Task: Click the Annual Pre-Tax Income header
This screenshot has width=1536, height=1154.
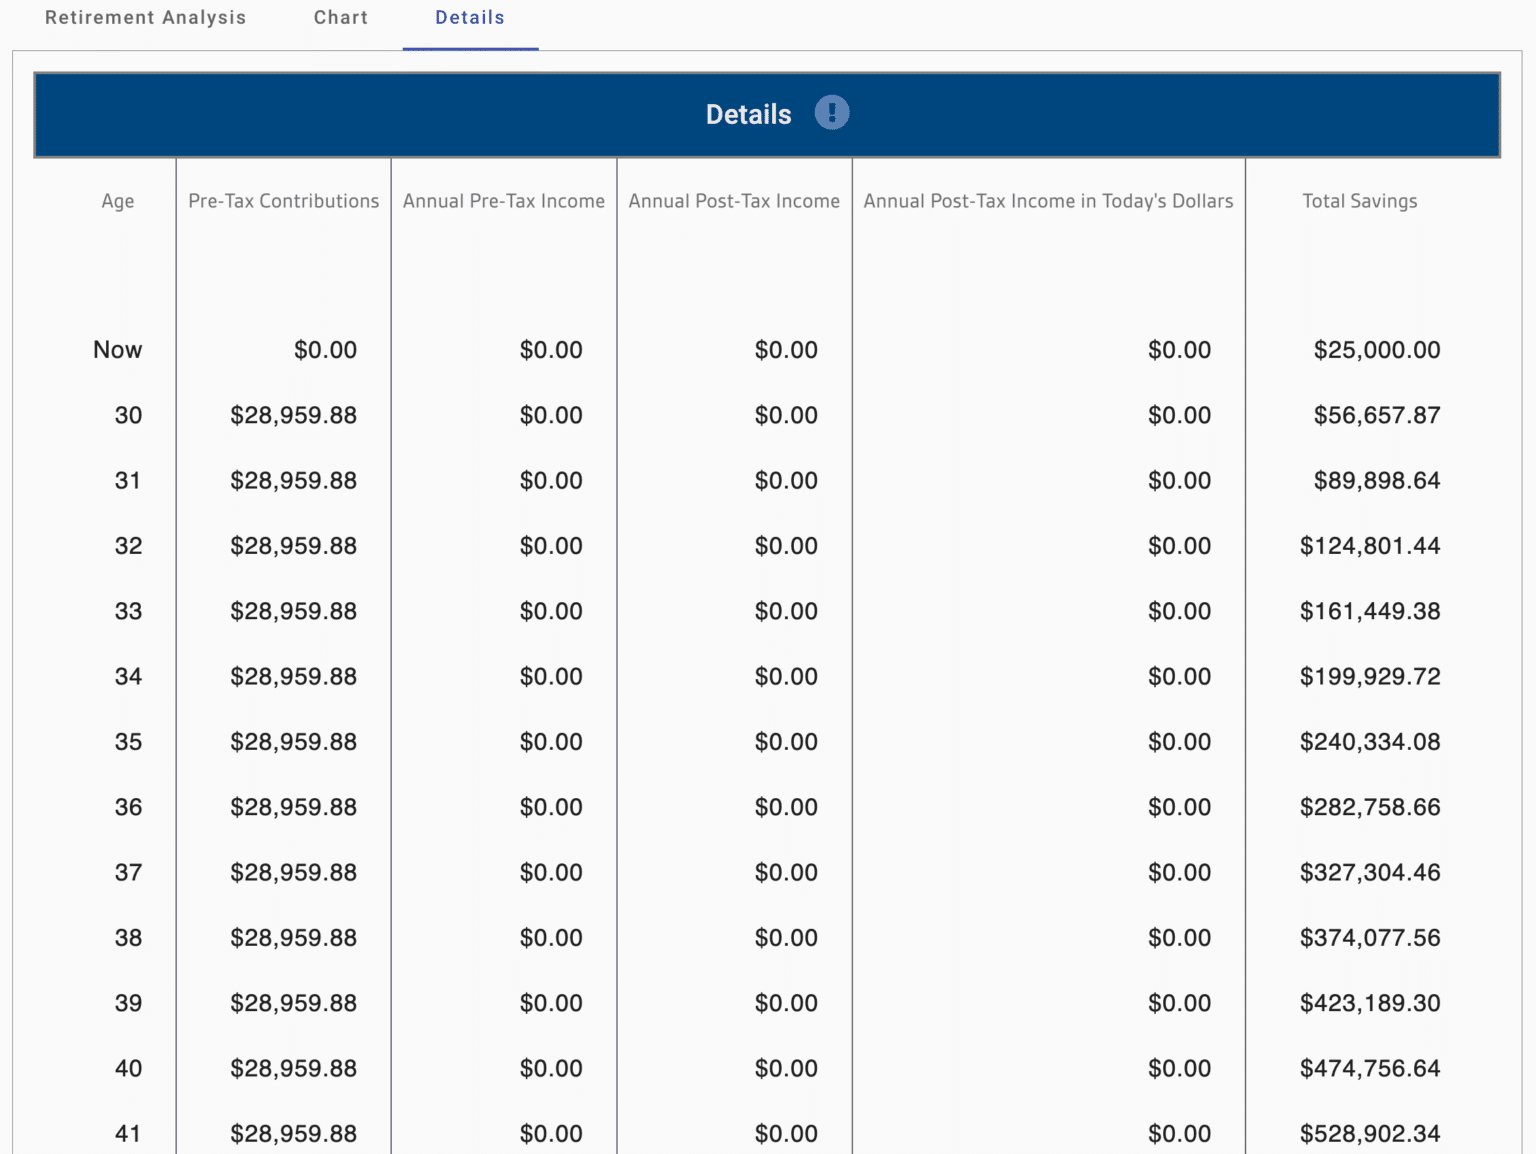Action: [503, 201]
